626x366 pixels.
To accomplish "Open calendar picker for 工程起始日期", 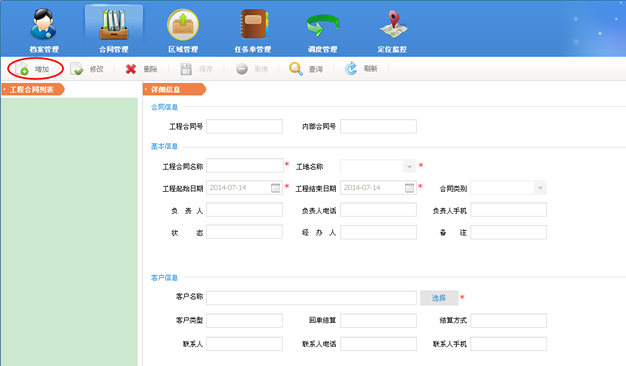I will pyautogui.click(x=275, y=188).
